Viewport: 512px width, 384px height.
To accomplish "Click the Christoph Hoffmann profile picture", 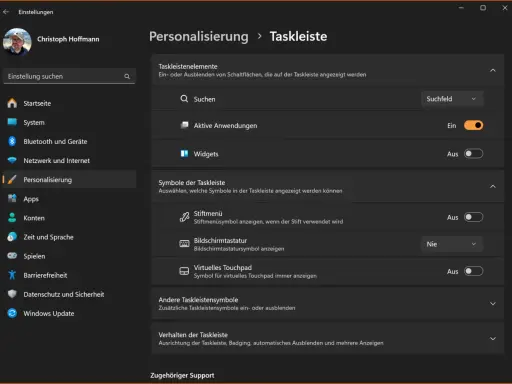I will [x=17, y=42].
